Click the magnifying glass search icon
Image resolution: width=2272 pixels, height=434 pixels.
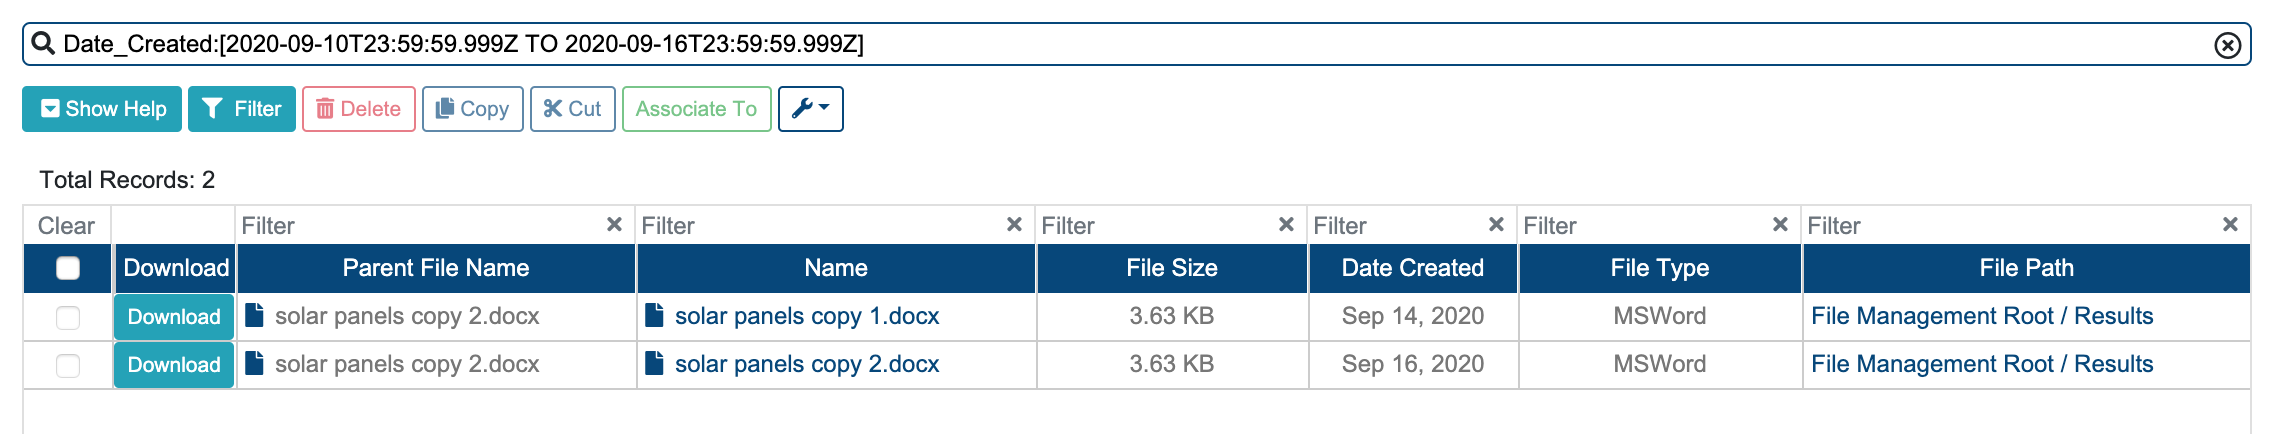coord(43,44)
